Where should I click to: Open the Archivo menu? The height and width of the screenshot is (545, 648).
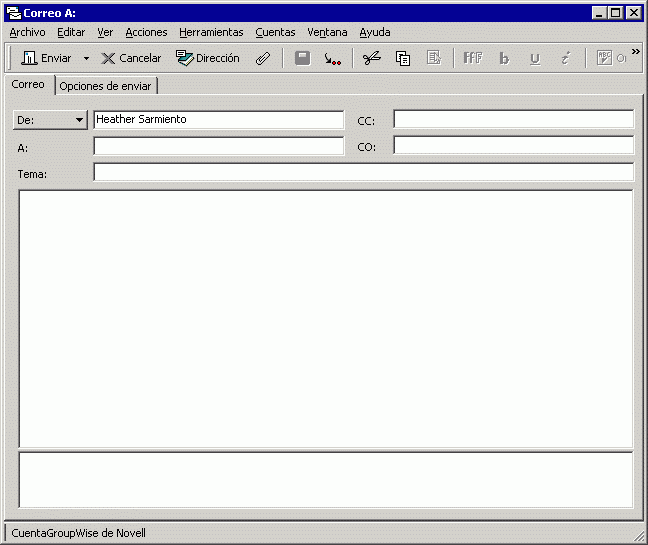click(27, 32)
